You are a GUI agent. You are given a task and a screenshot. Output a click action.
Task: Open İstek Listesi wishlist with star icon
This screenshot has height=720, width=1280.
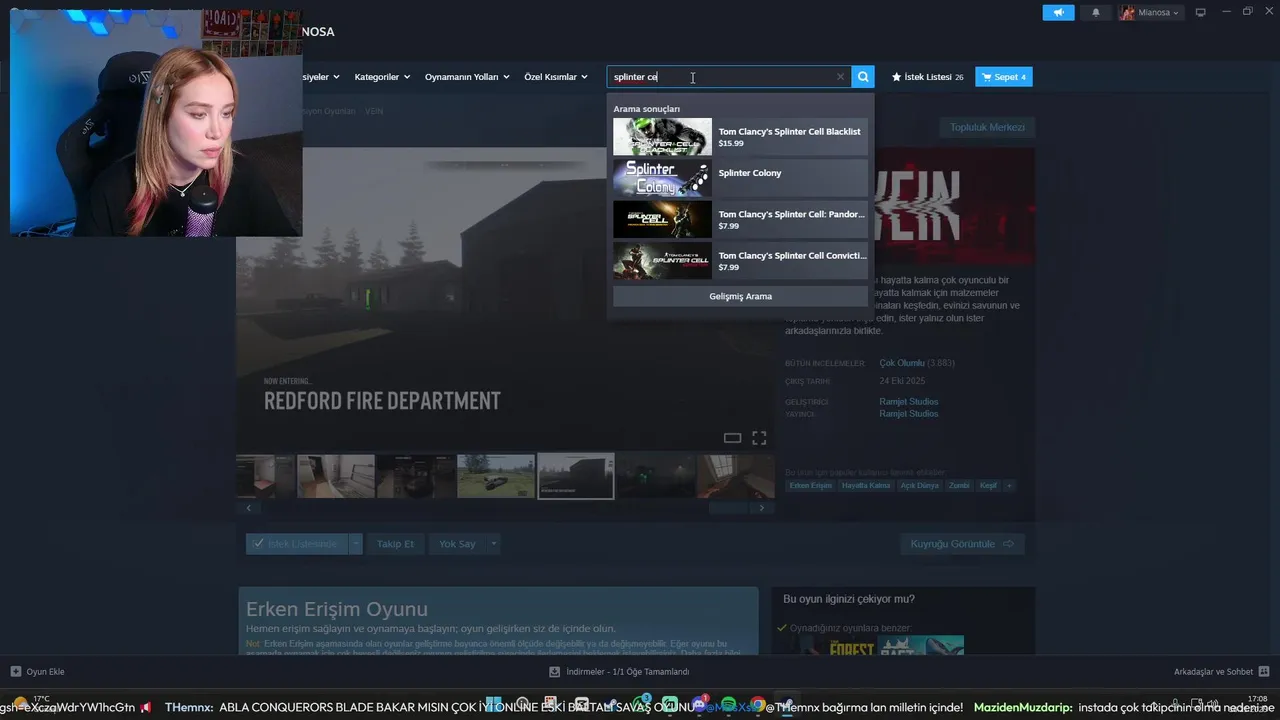click(927, 77)
